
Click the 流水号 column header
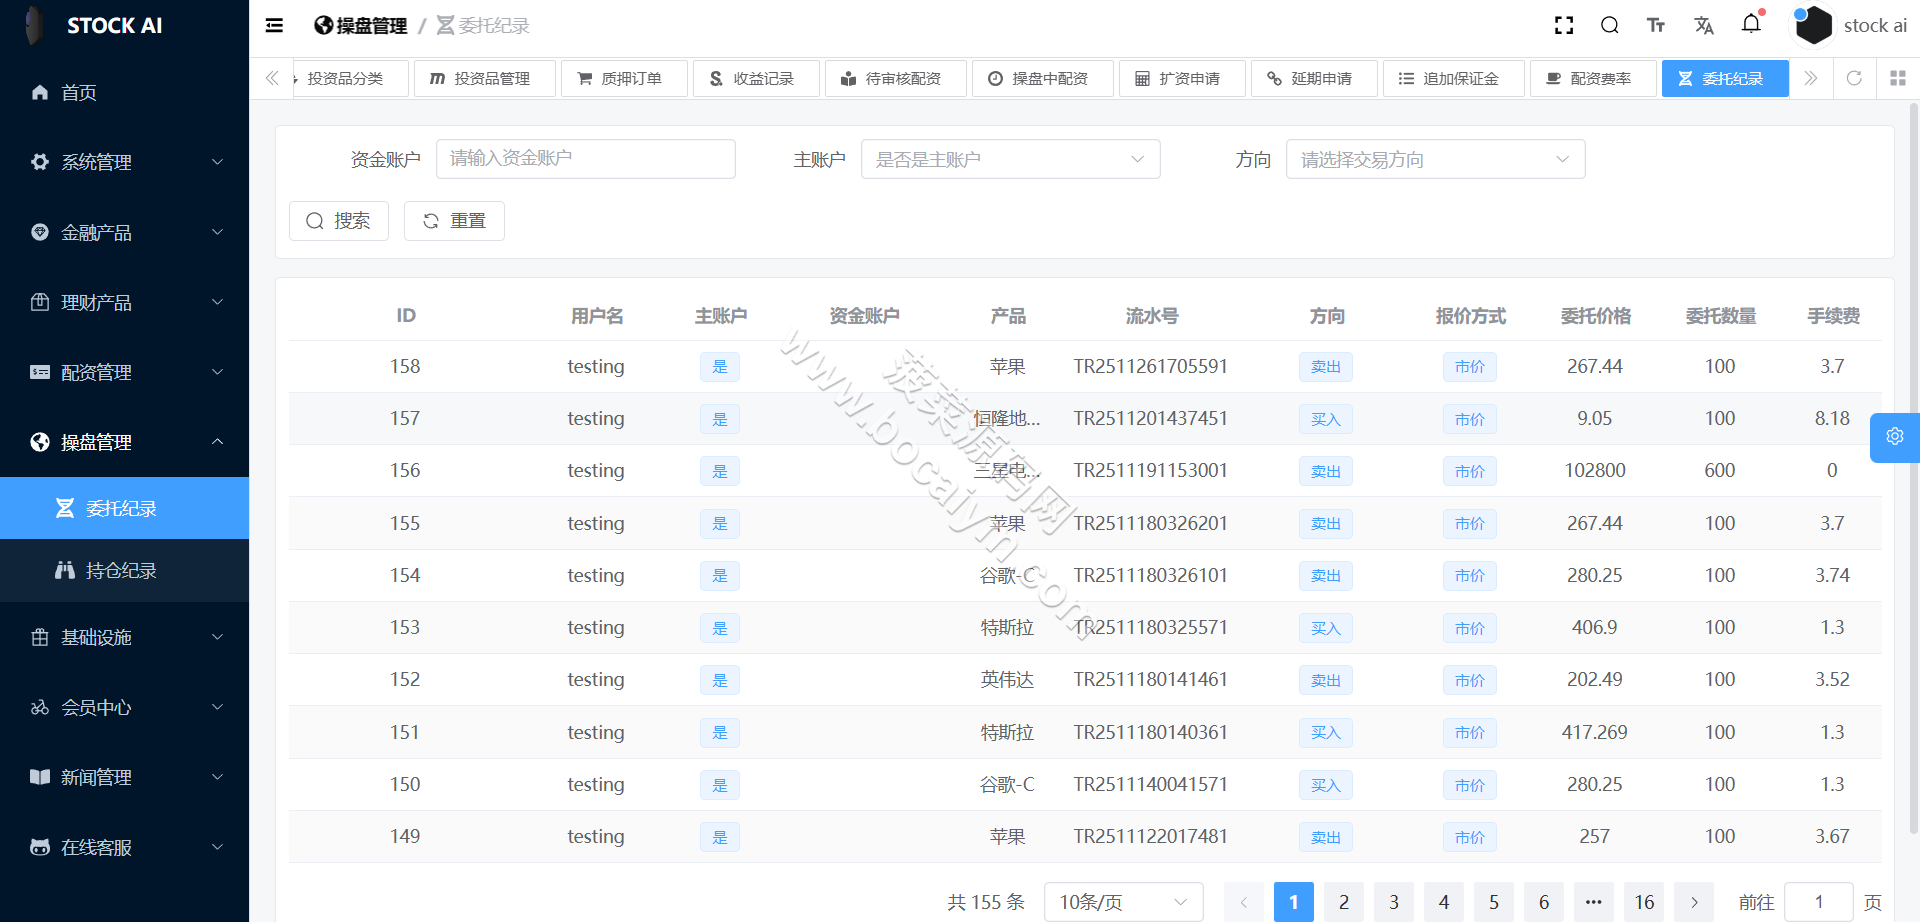(x=1152, y=316)
